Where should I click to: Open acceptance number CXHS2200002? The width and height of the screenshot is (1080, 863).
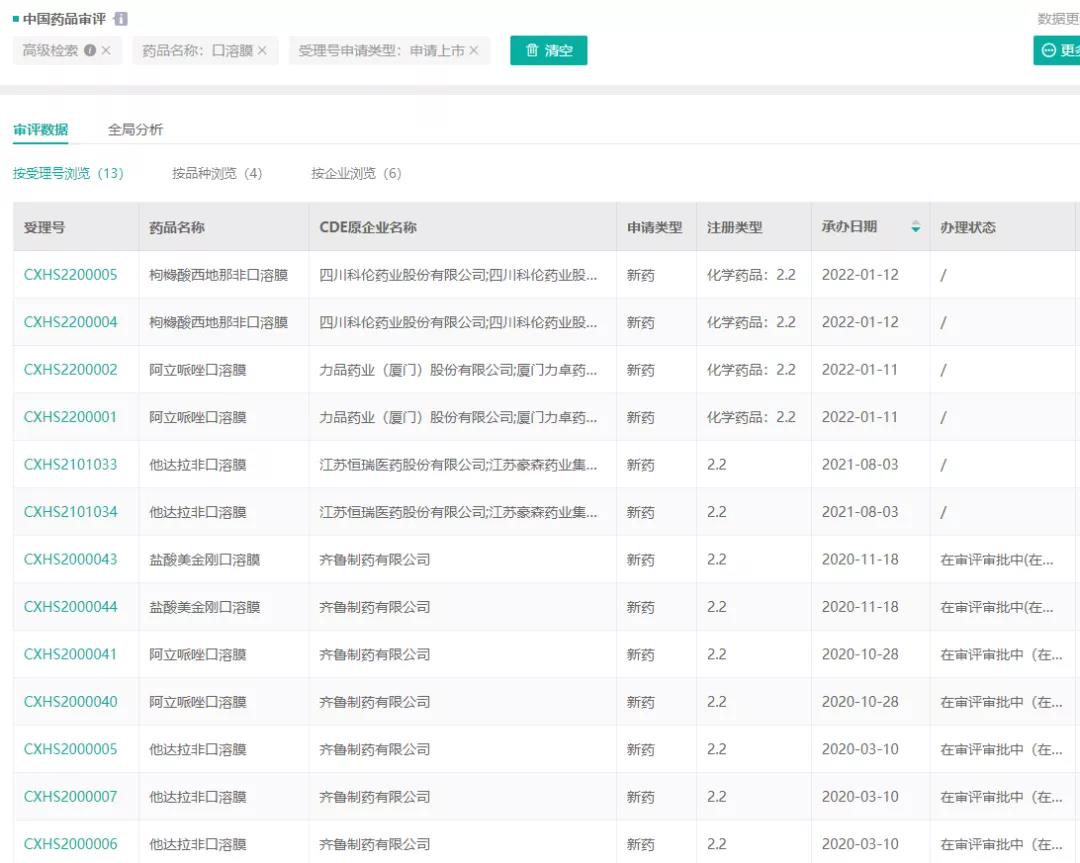point(70,369)
